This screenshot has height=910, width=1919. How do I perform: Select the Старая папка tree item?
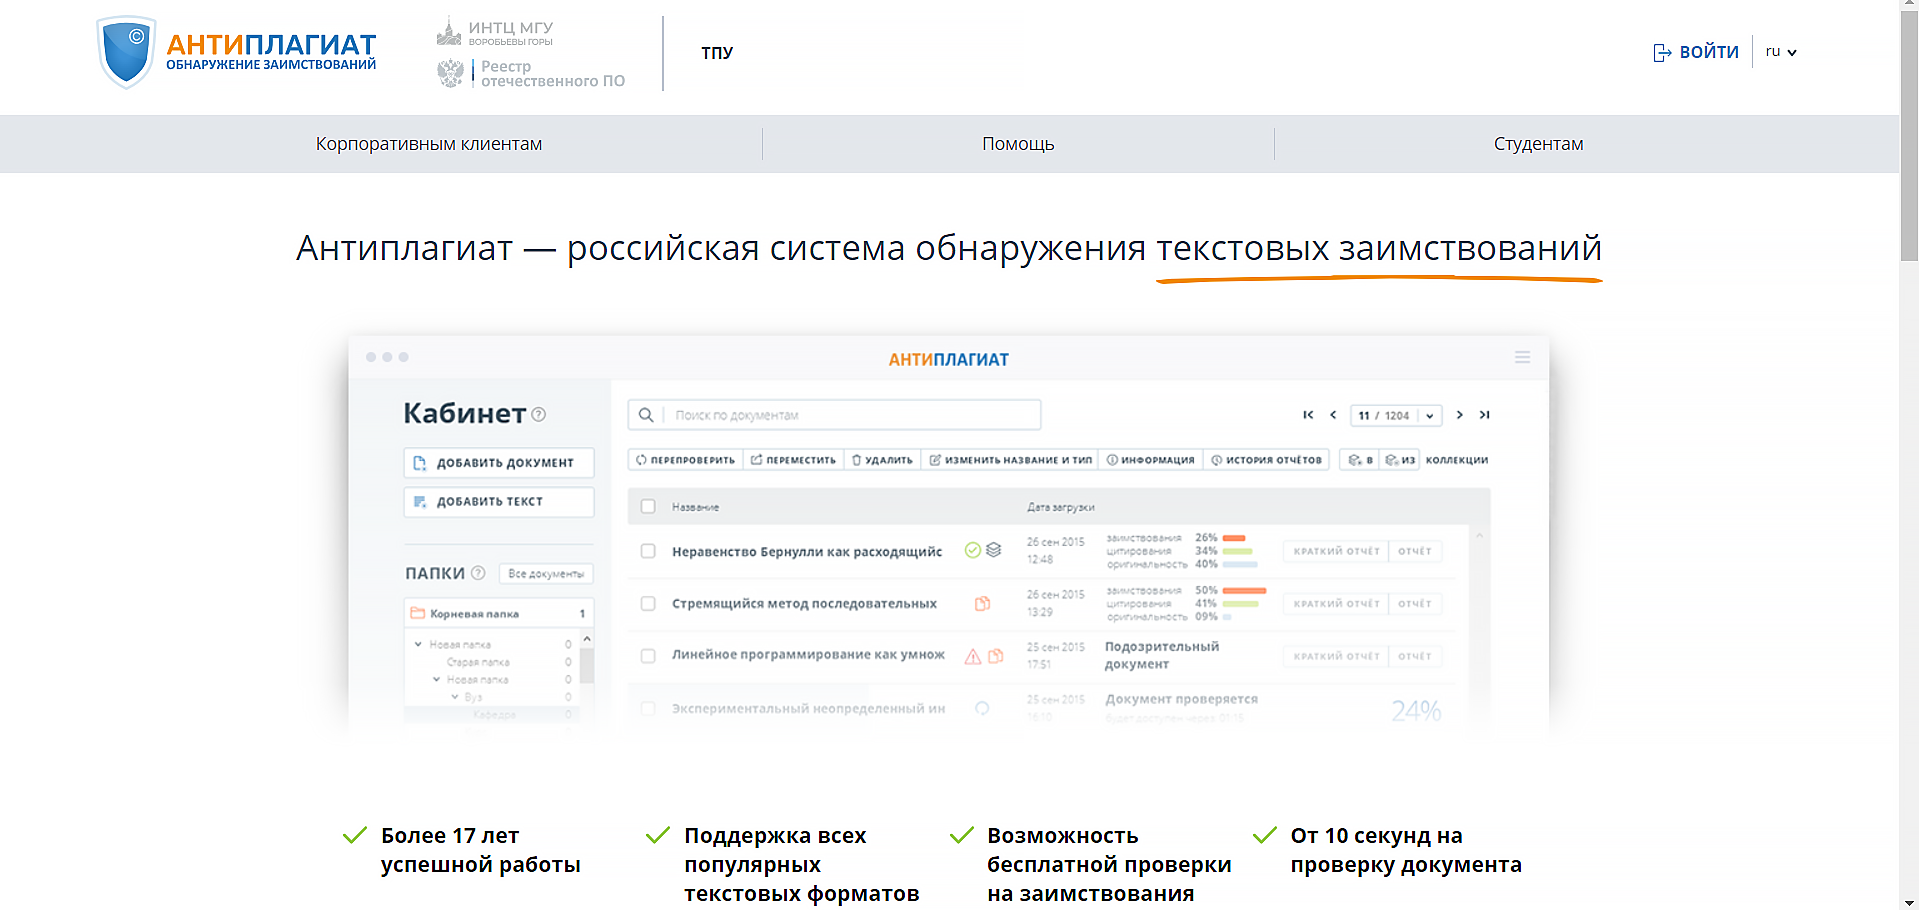(x=478, y=662)
